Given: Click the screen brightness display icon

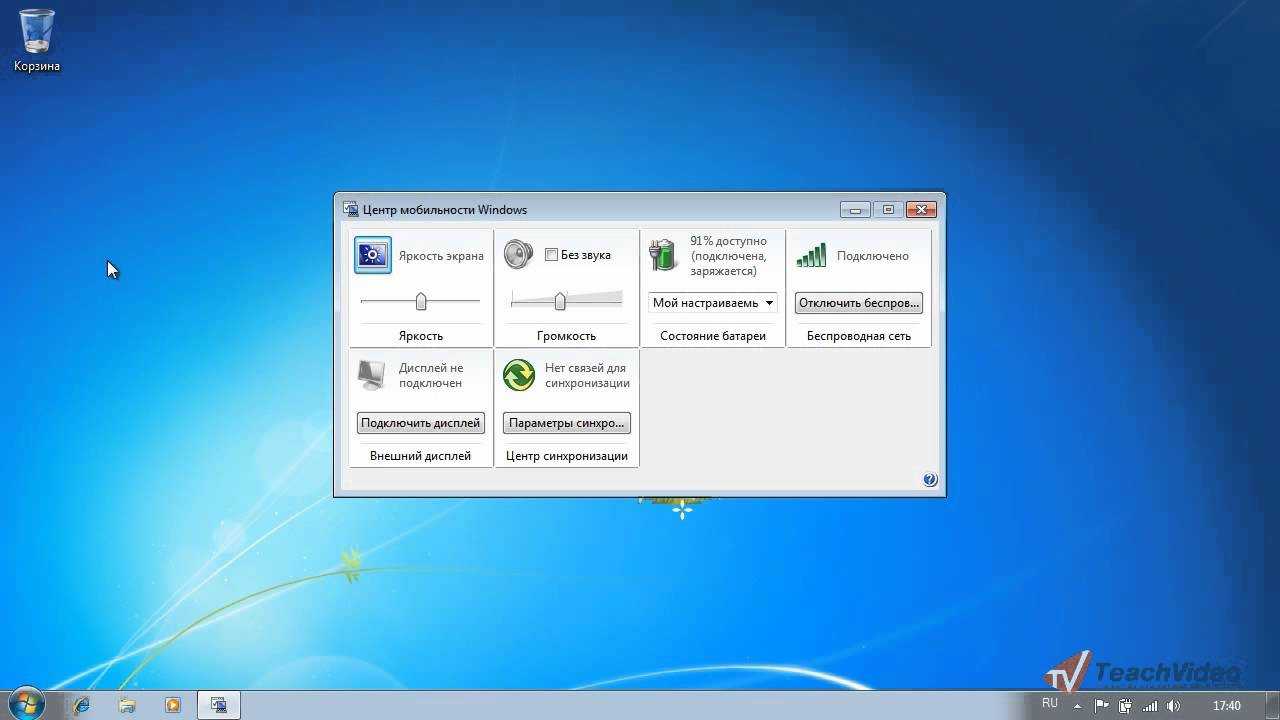Looking at the screenshot, I should point(373,255).
